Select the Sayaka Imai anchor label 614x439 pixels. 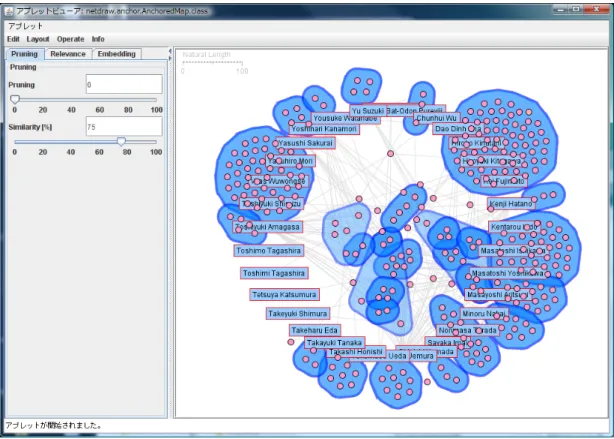coord(446,343)
